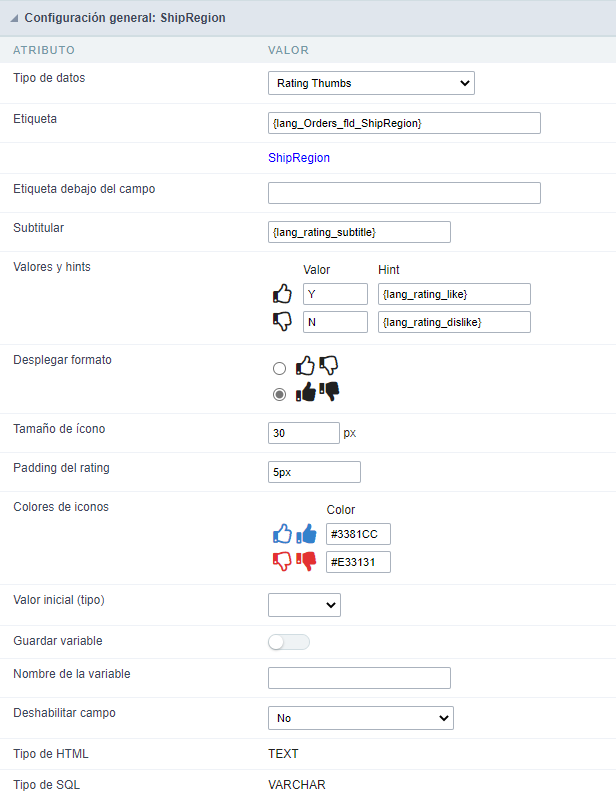Collapse the Configuración general: ShipRegion section

point(17,17)
